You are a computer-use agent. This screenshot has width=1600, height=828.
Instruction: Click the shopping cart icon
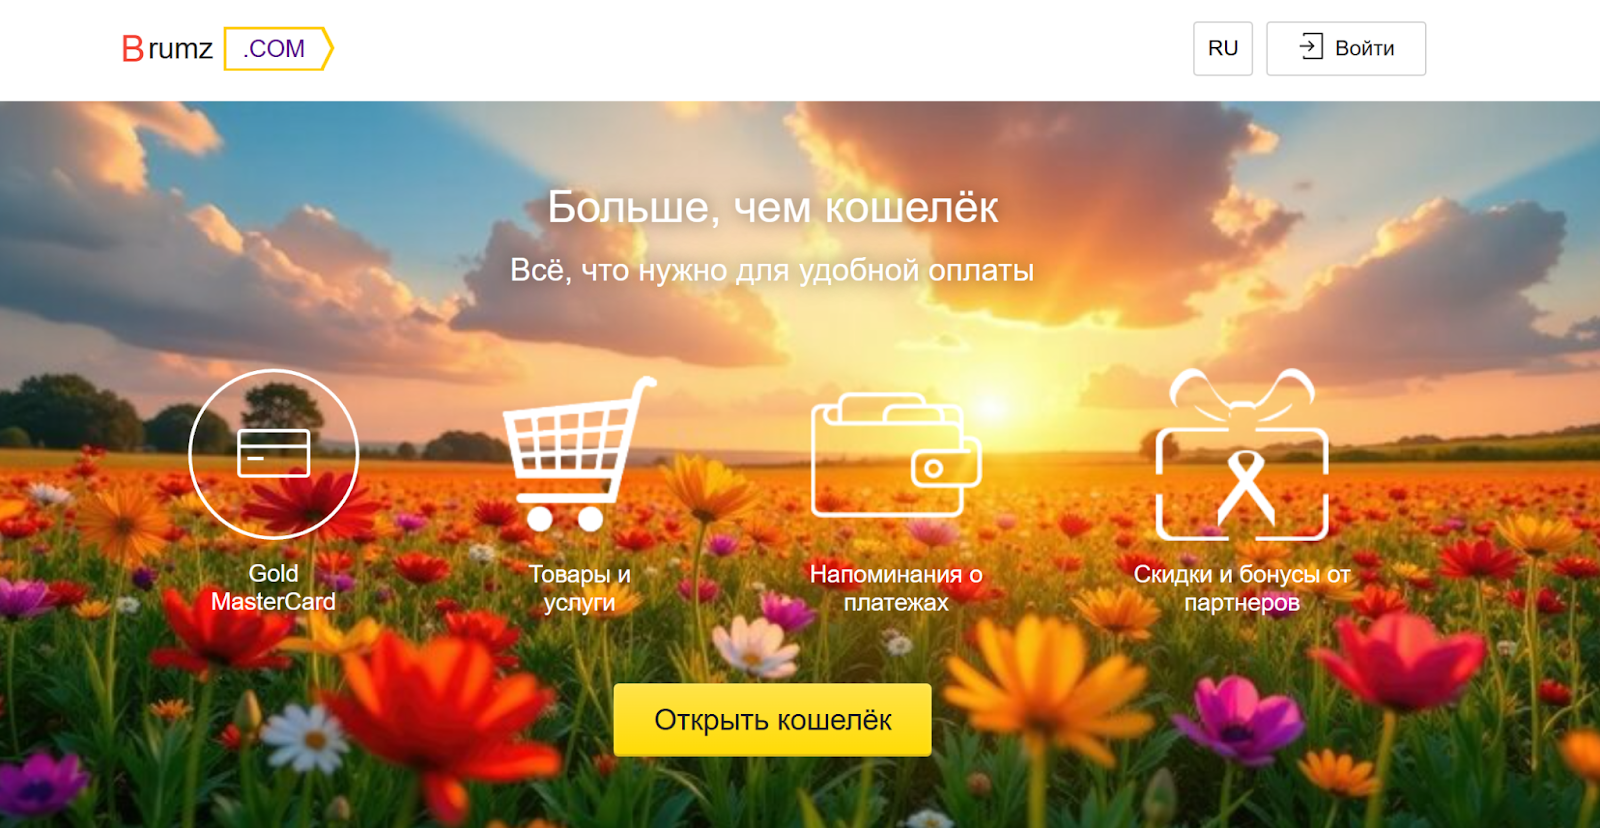[579, 454]
